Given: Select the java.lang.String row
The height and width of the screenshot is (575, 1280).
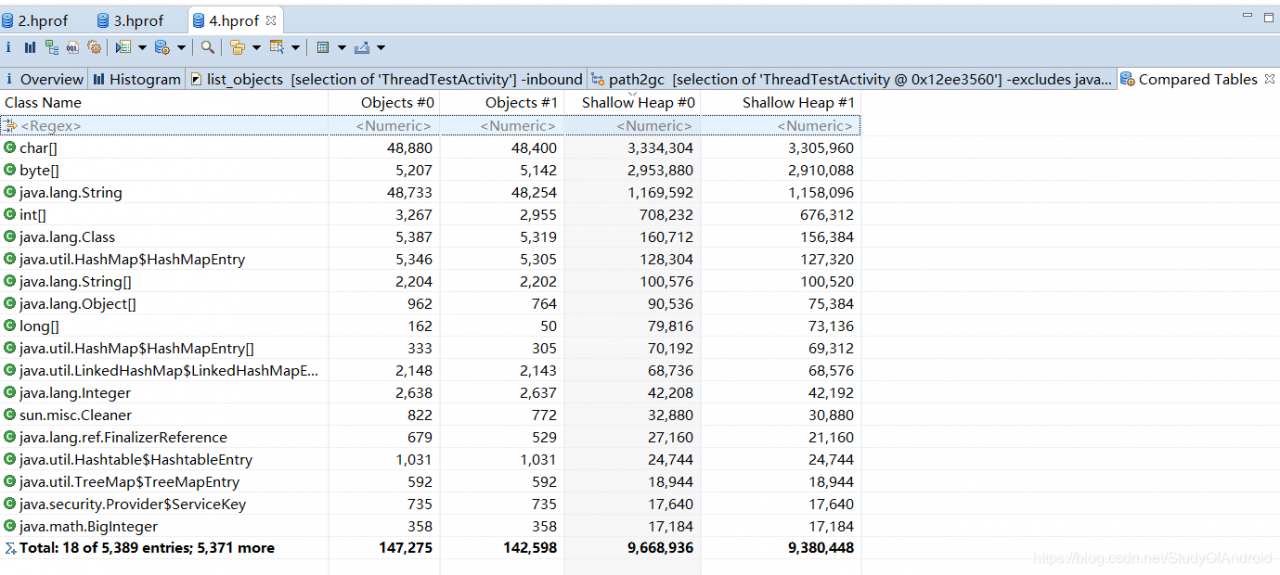Looking at the screenshot, I should point(71,192).
